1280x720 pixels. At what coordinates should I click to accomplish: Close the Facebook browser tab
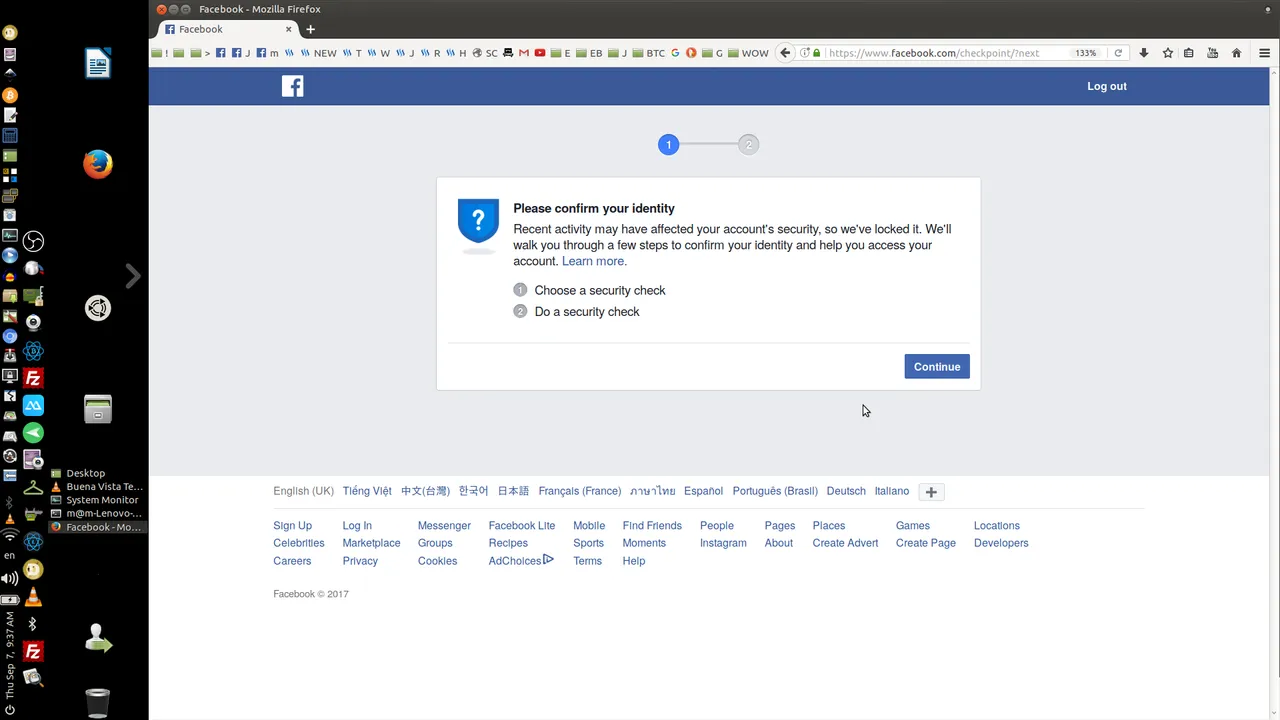coord(289,29)
